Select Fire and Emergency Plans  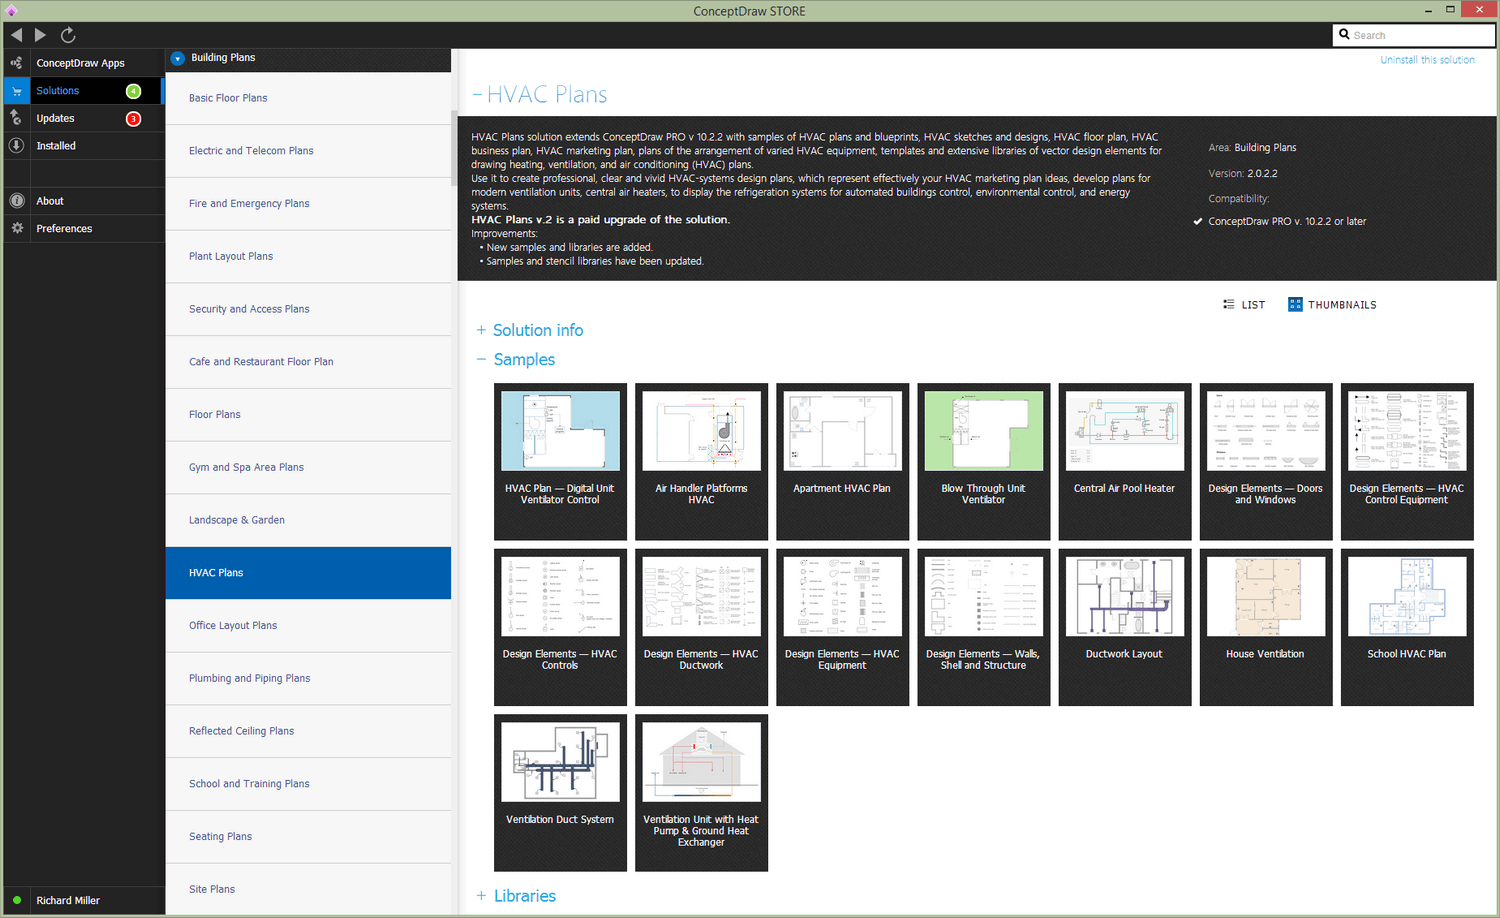coord(308,204)
